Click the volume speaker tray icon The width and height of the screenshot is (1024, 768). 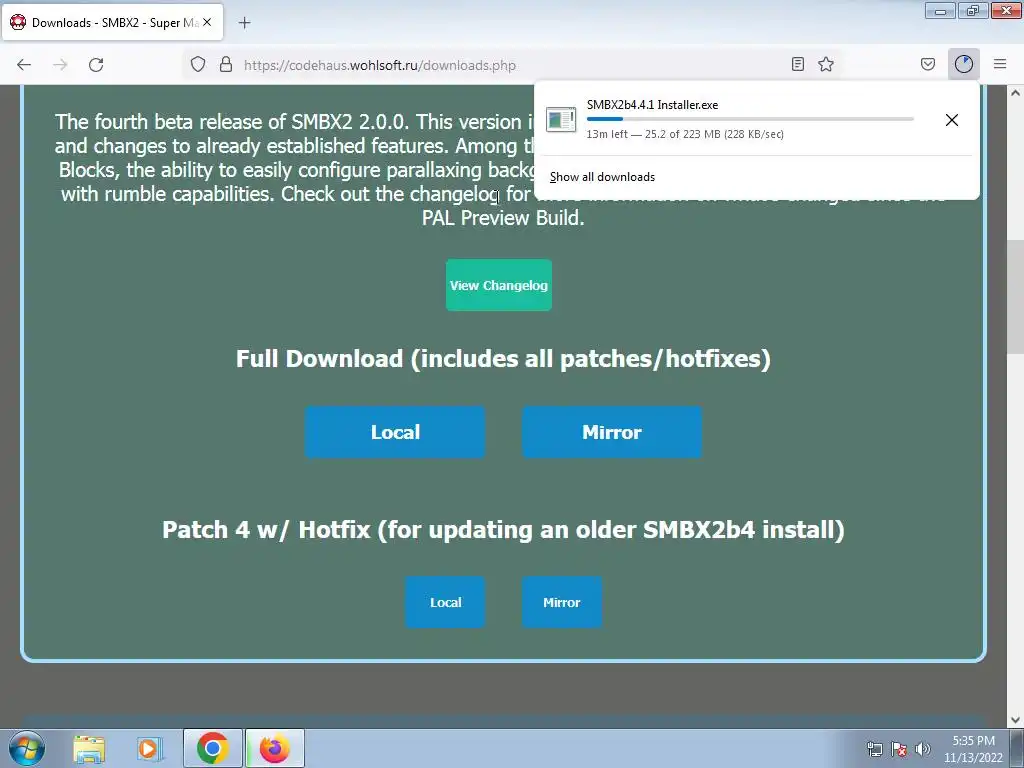tap(922, 749)
